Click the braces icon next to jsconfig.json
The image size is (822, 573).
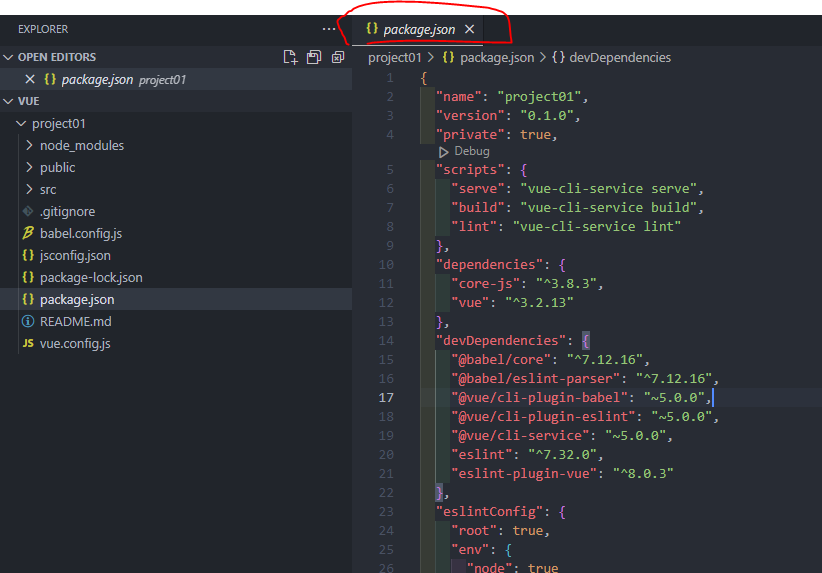(x=28, y=255)
